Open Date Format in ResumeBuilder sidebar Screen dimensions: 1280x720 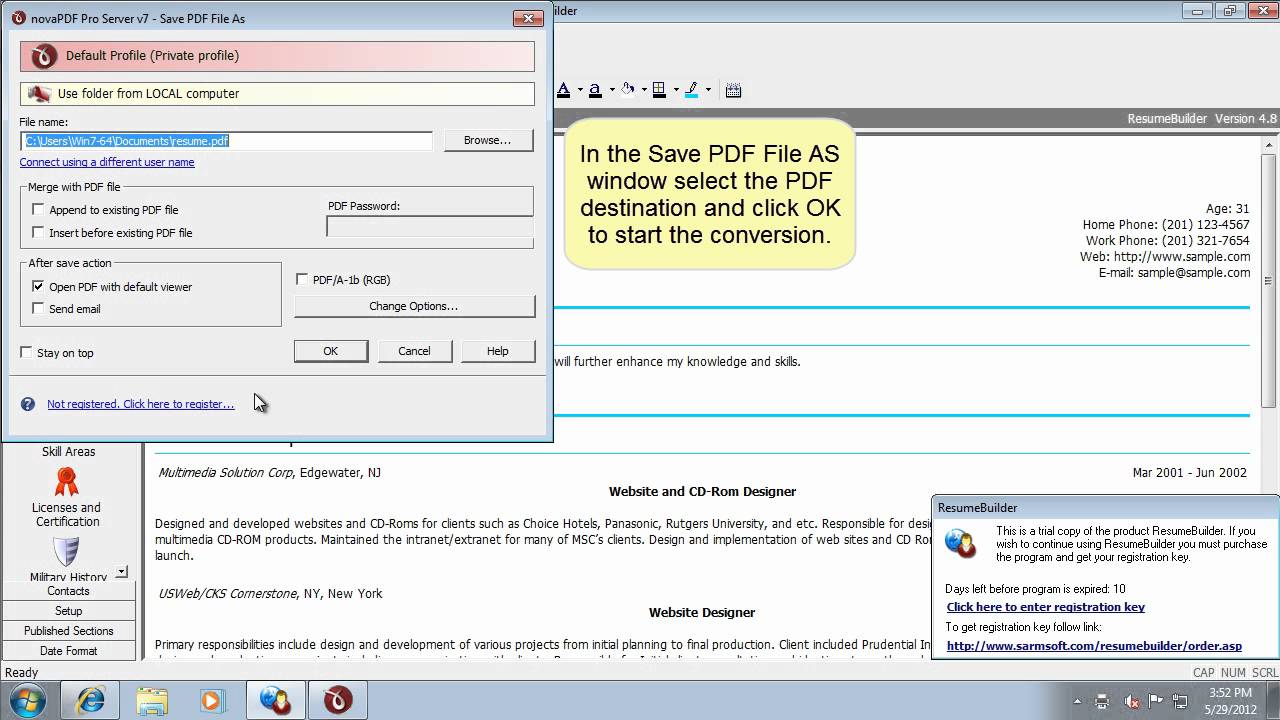(69, 651)
